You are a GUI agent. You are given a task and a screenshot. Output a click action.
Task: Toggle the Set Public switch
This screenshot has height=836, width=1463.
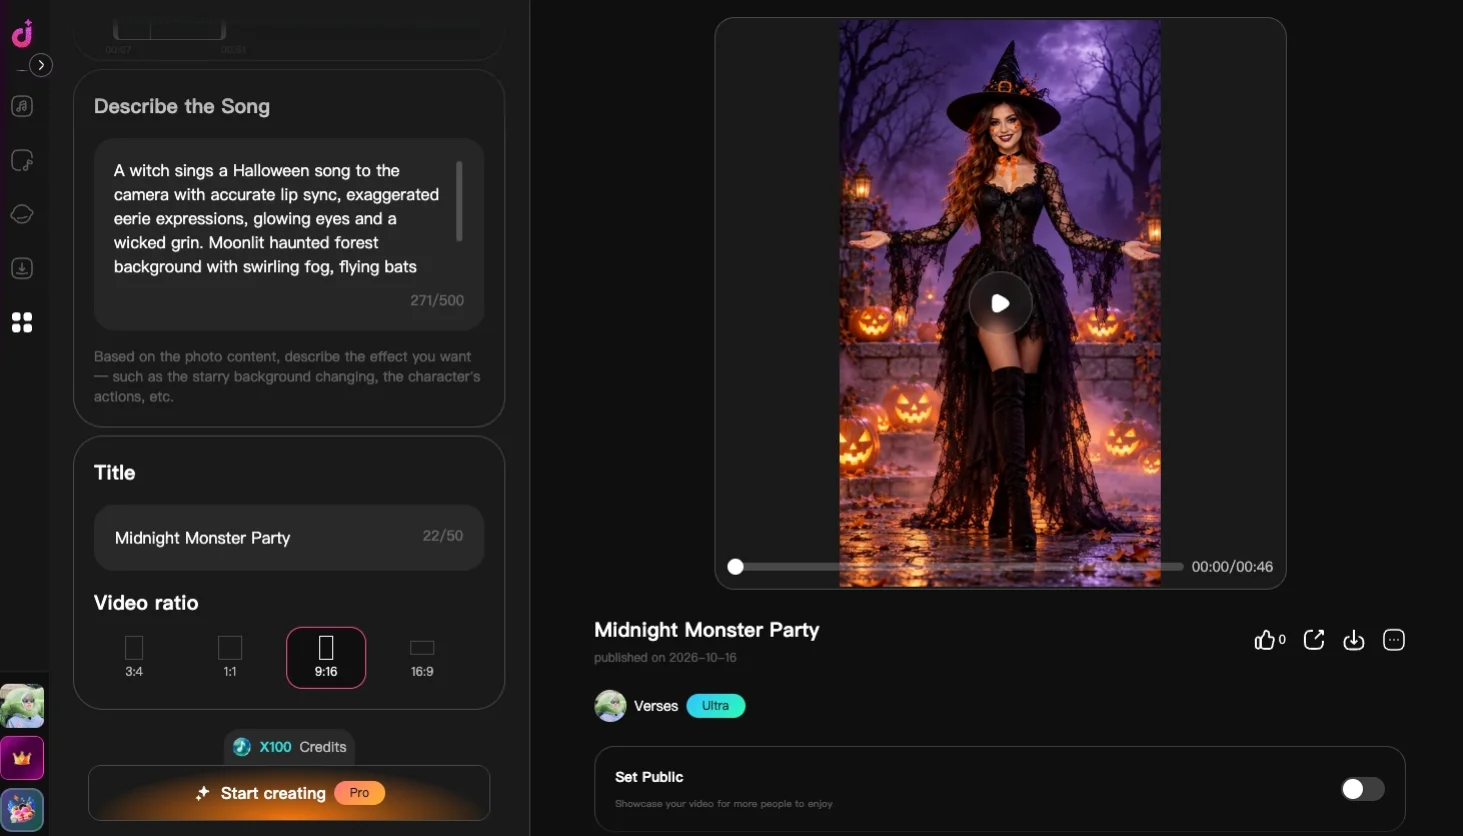coord(1363,789)
